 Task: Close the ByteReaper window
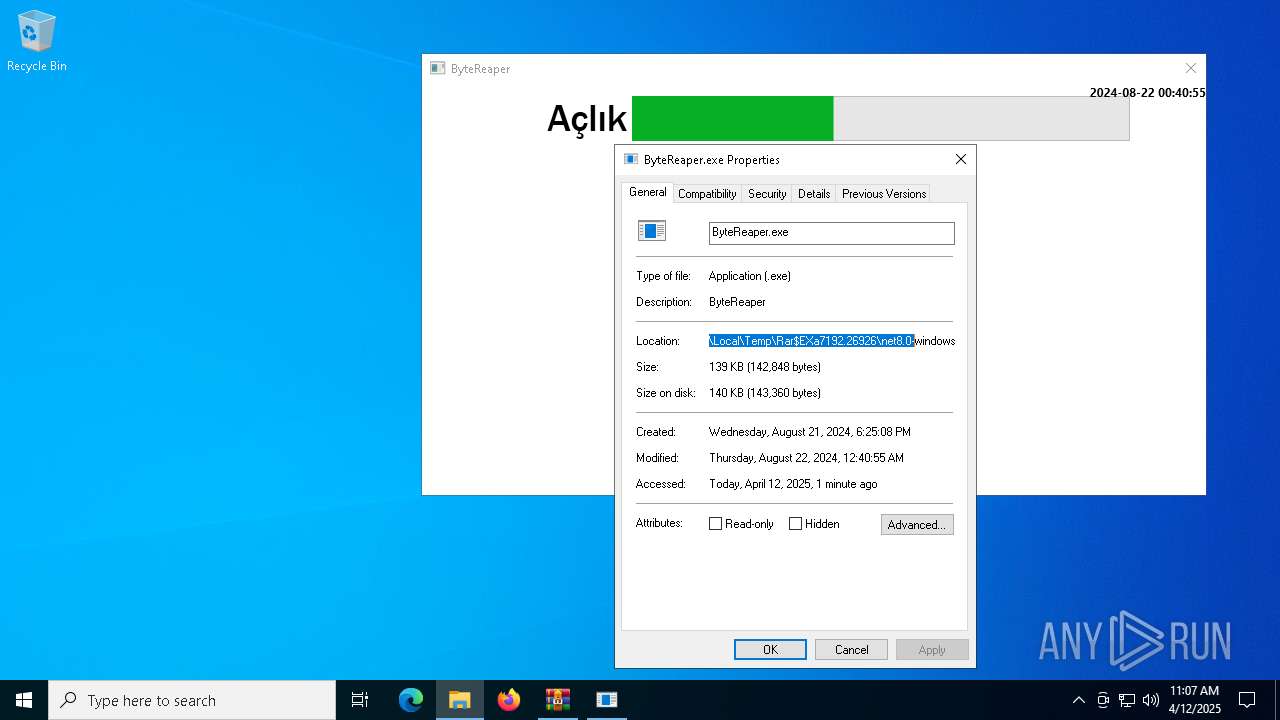pos(1190,68)
